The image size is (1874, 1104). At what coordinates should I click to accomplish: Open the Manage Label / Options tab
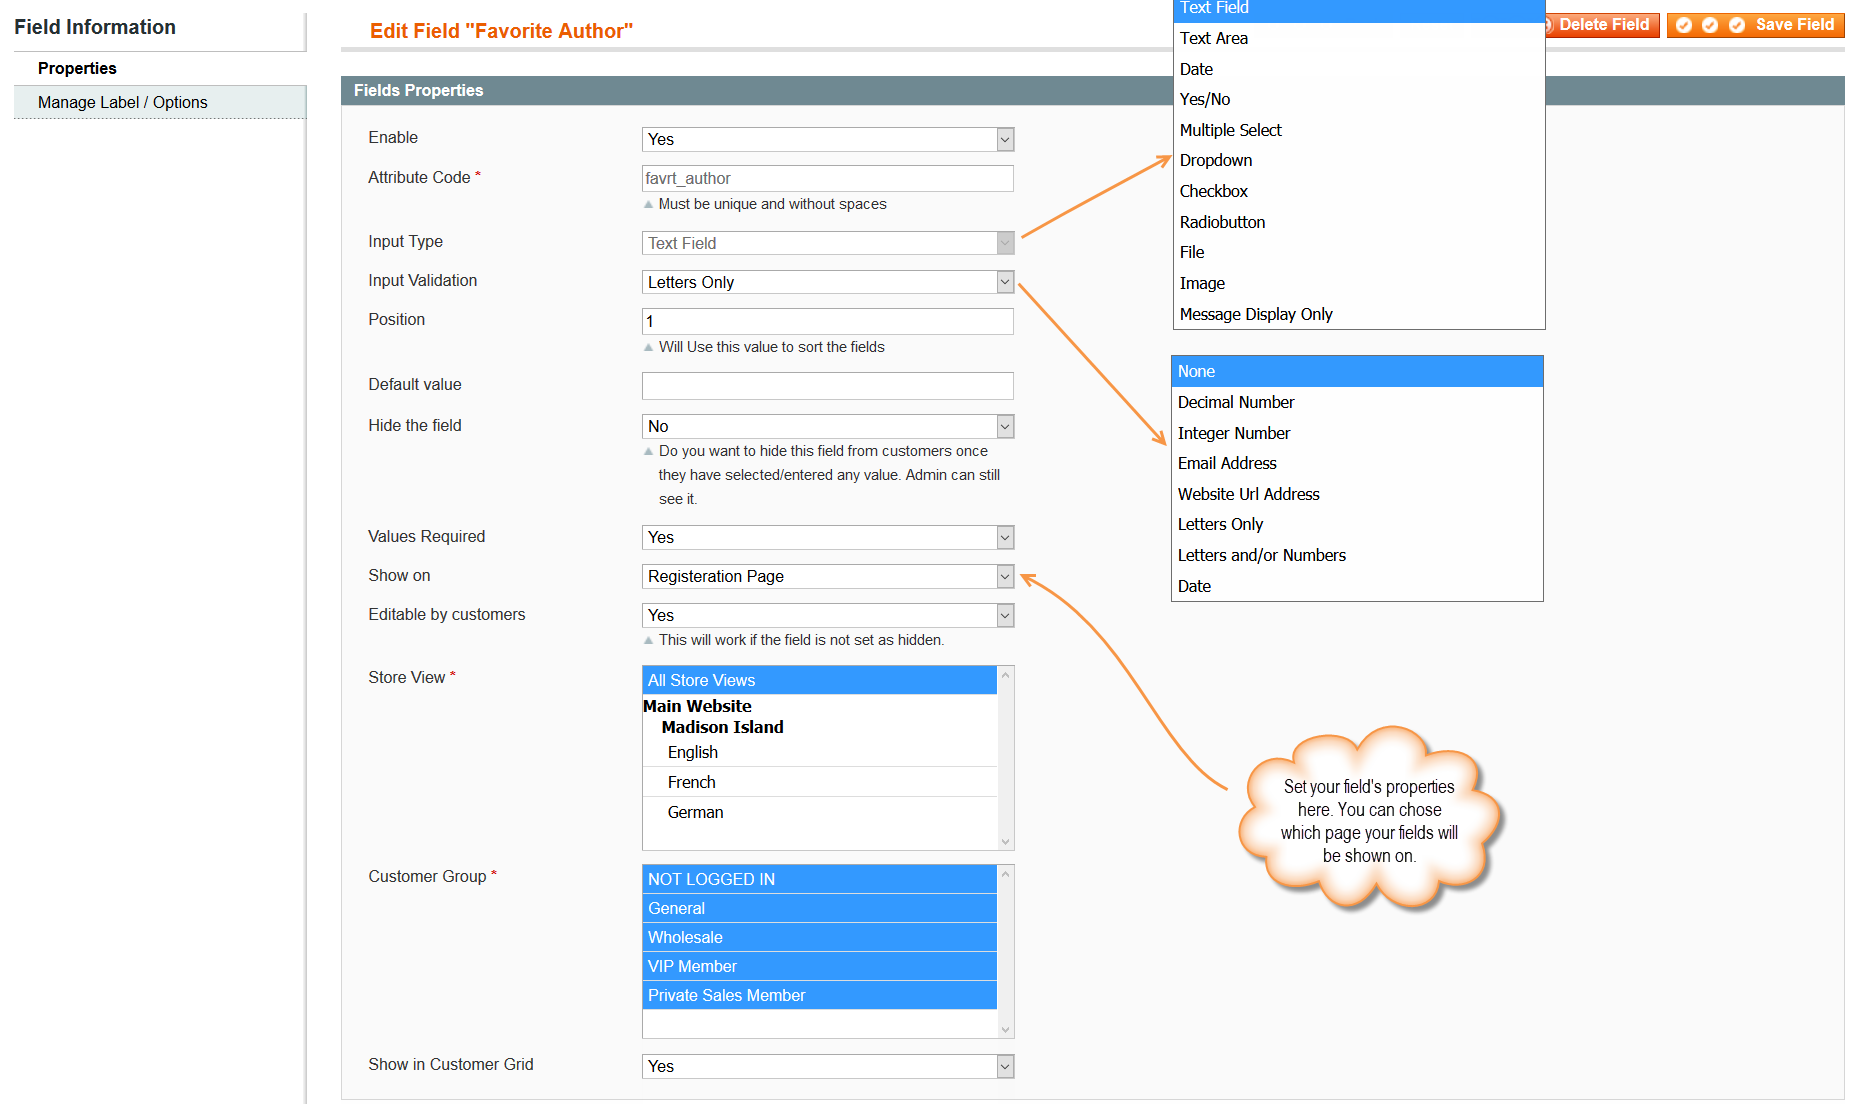123,102
